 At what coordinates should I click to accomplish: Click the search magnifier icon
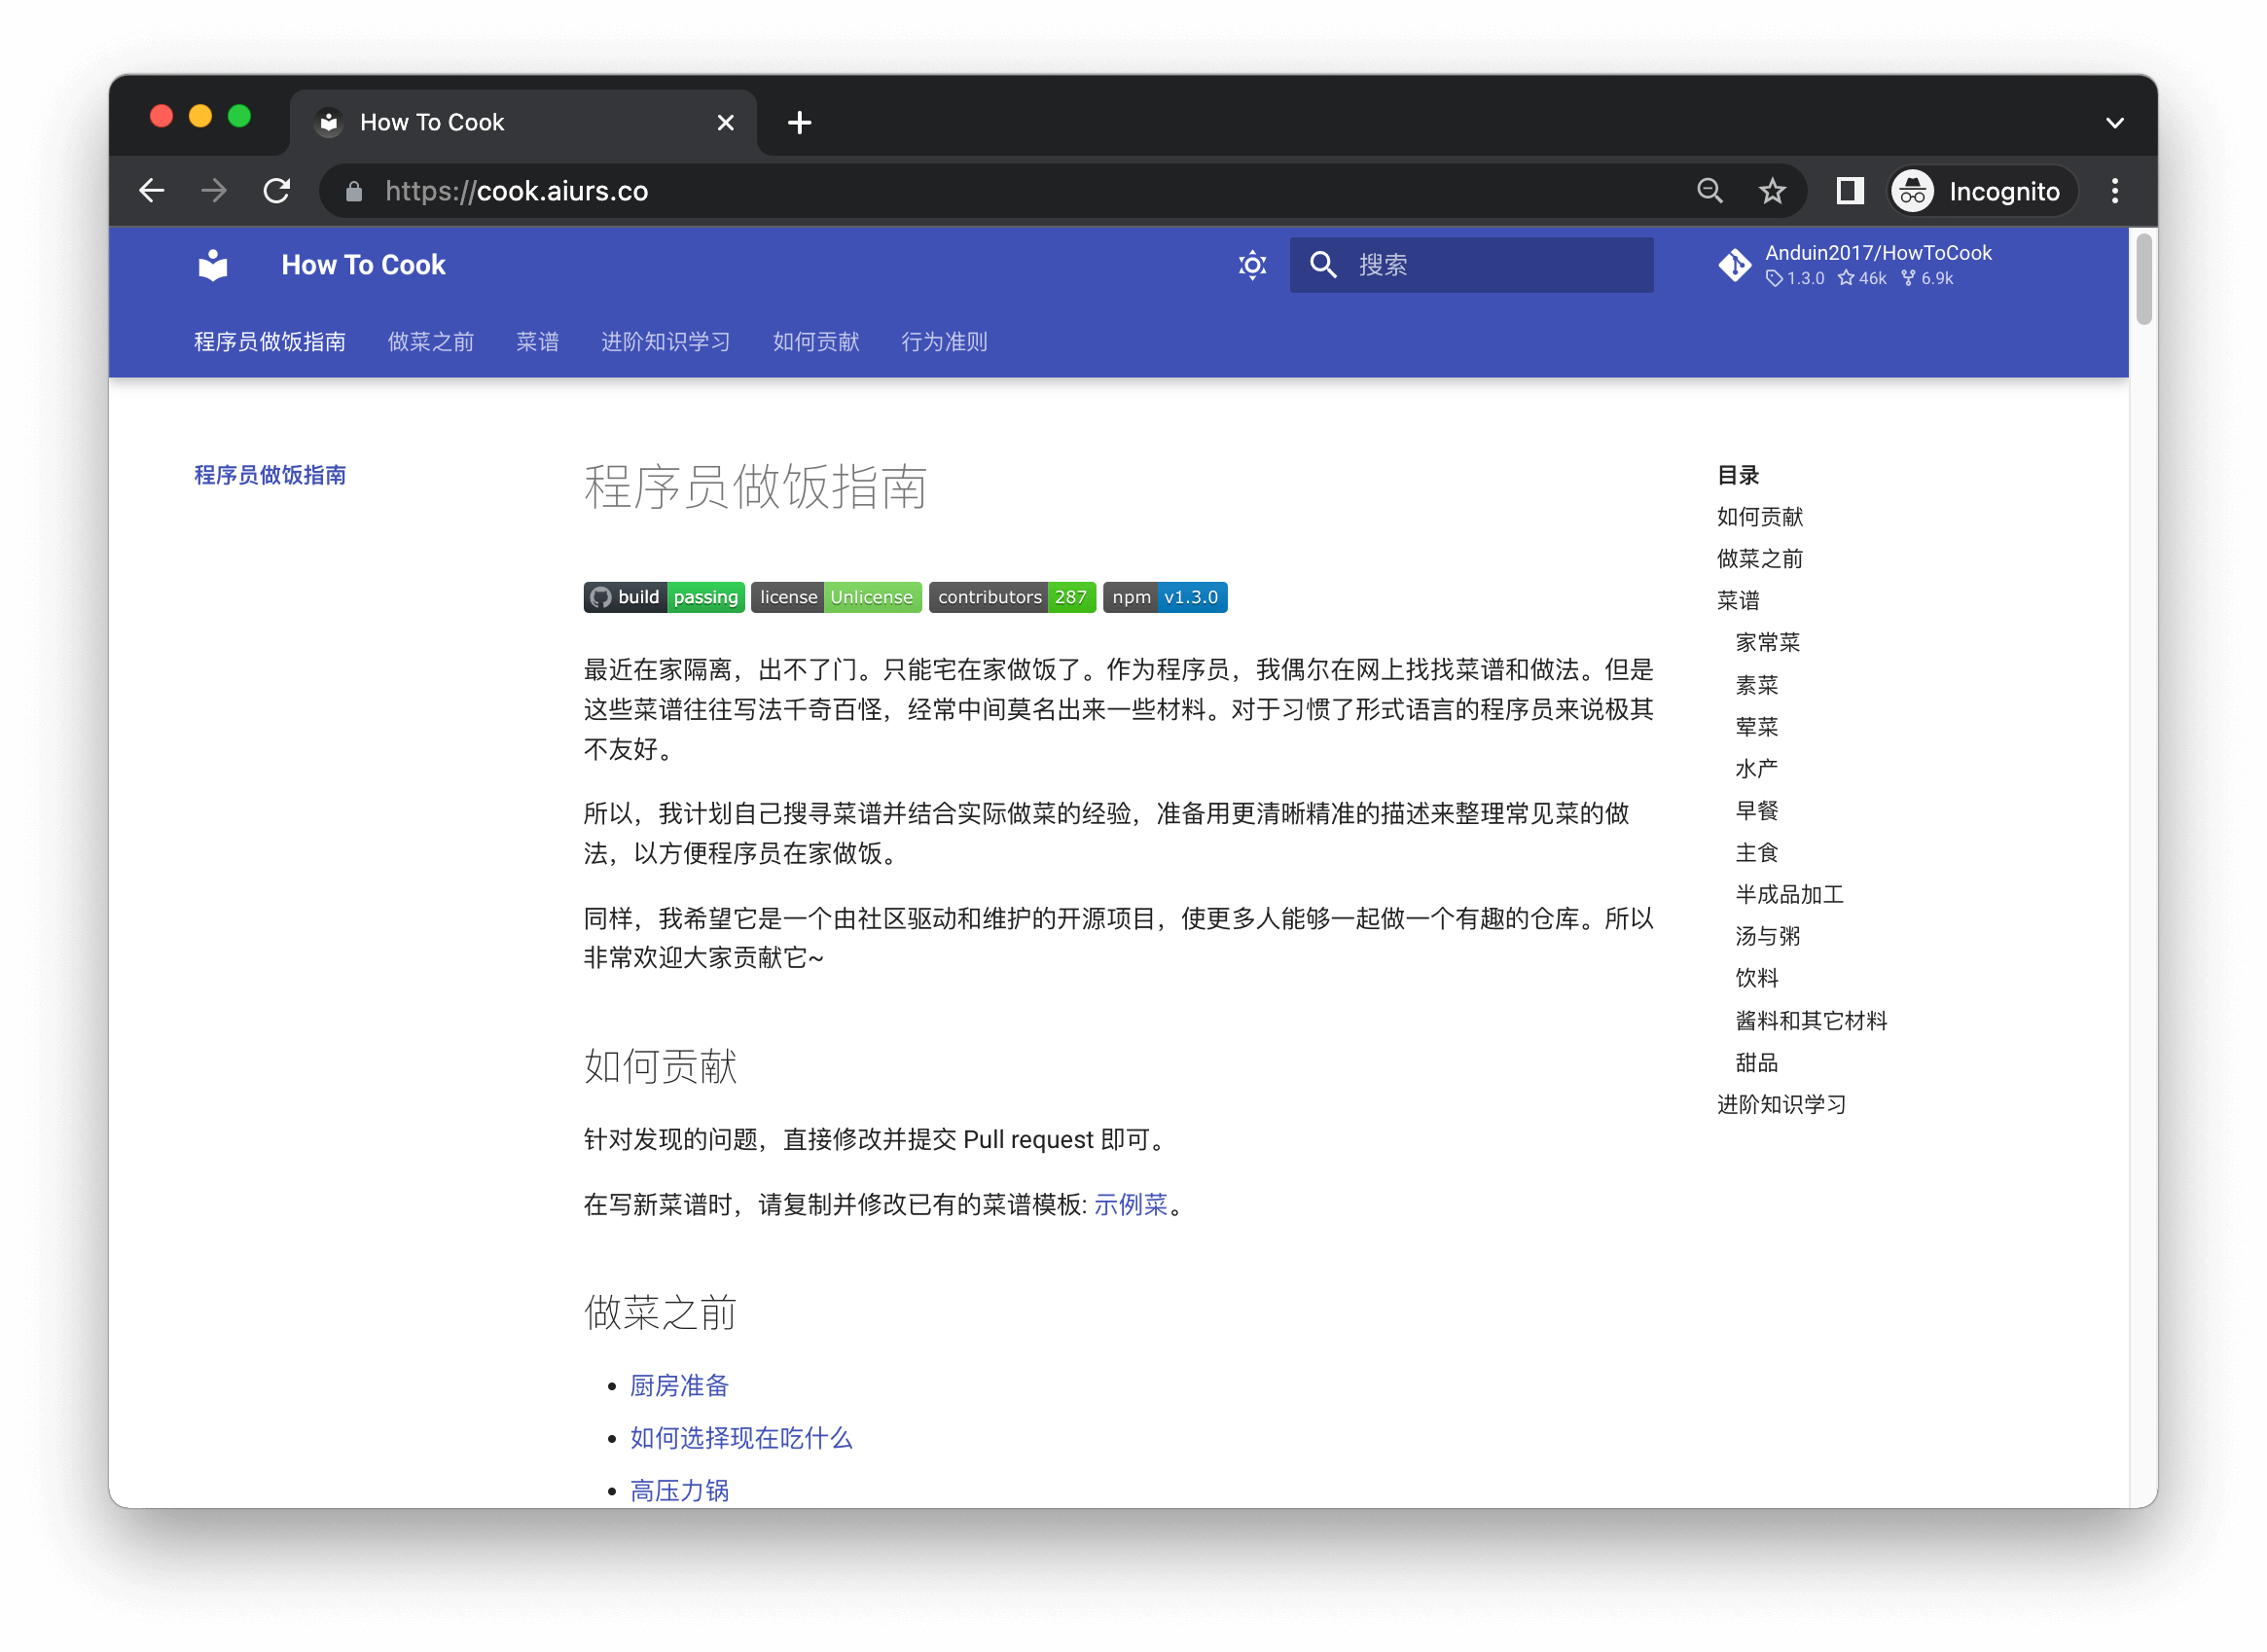pyautogui.click(x=1323, y=266)
